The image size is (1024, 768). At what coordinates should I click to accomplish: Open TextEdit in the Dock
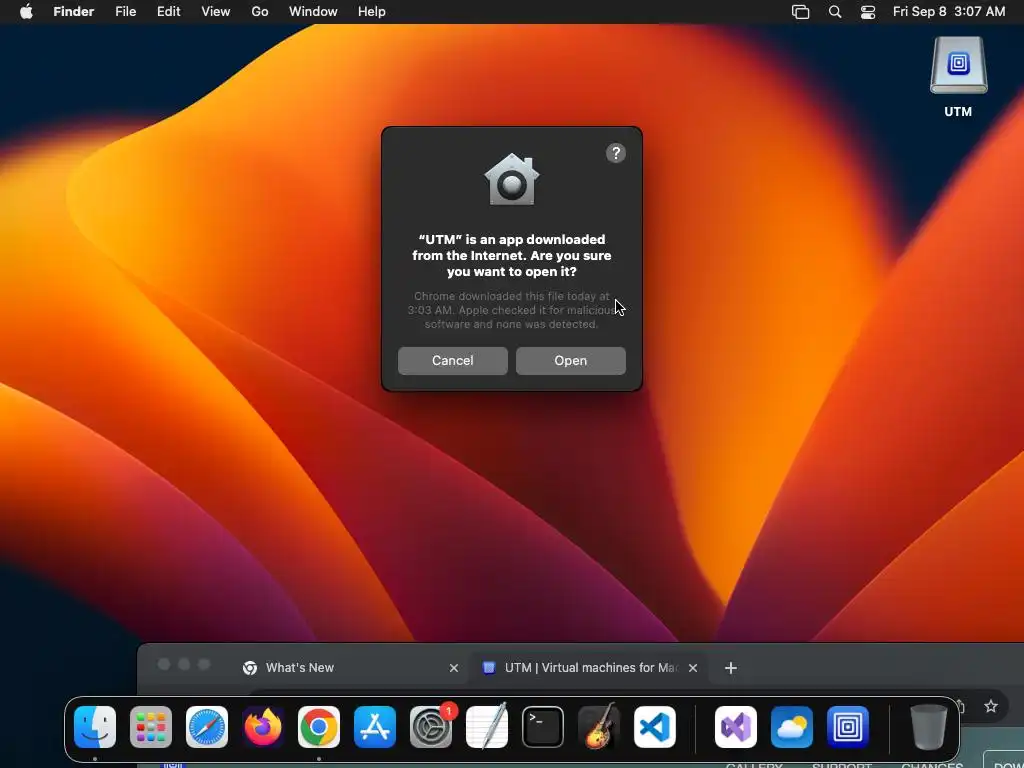pyautogui.click(x=487, y=727)
